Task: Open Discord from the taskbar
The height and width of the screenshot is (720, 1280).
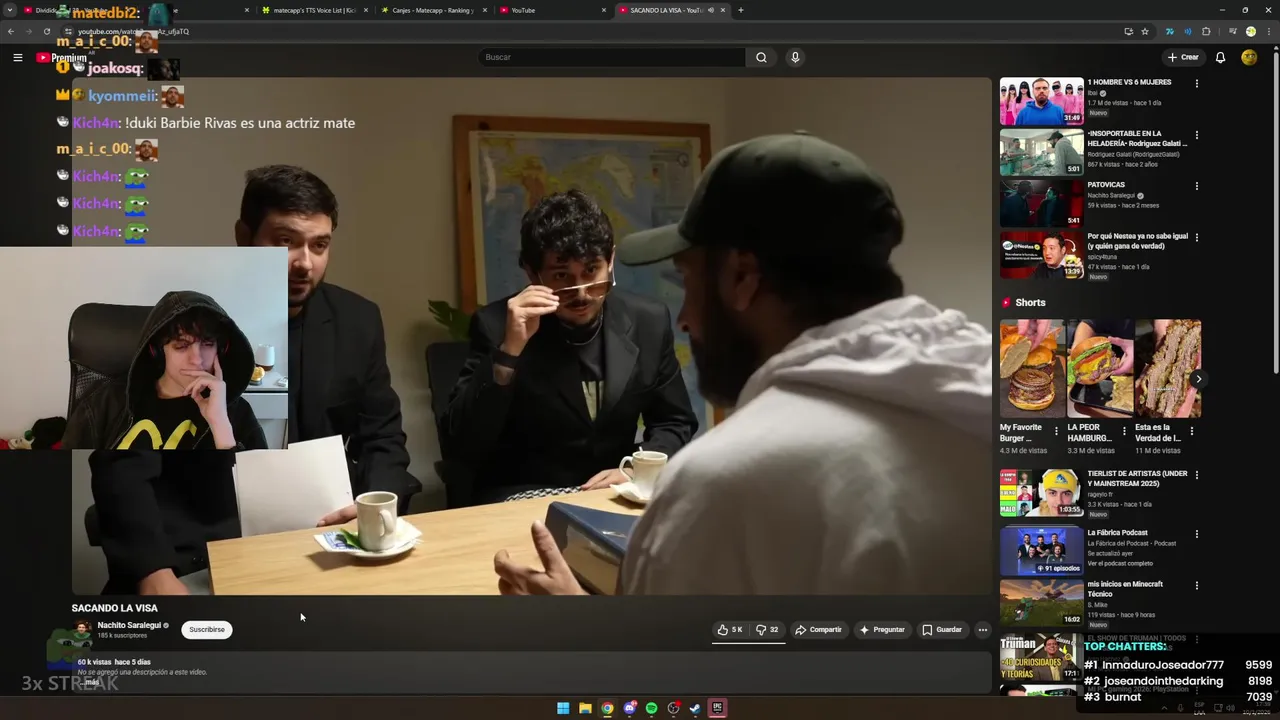Action: pyautogui.click(x=629, y=708)
